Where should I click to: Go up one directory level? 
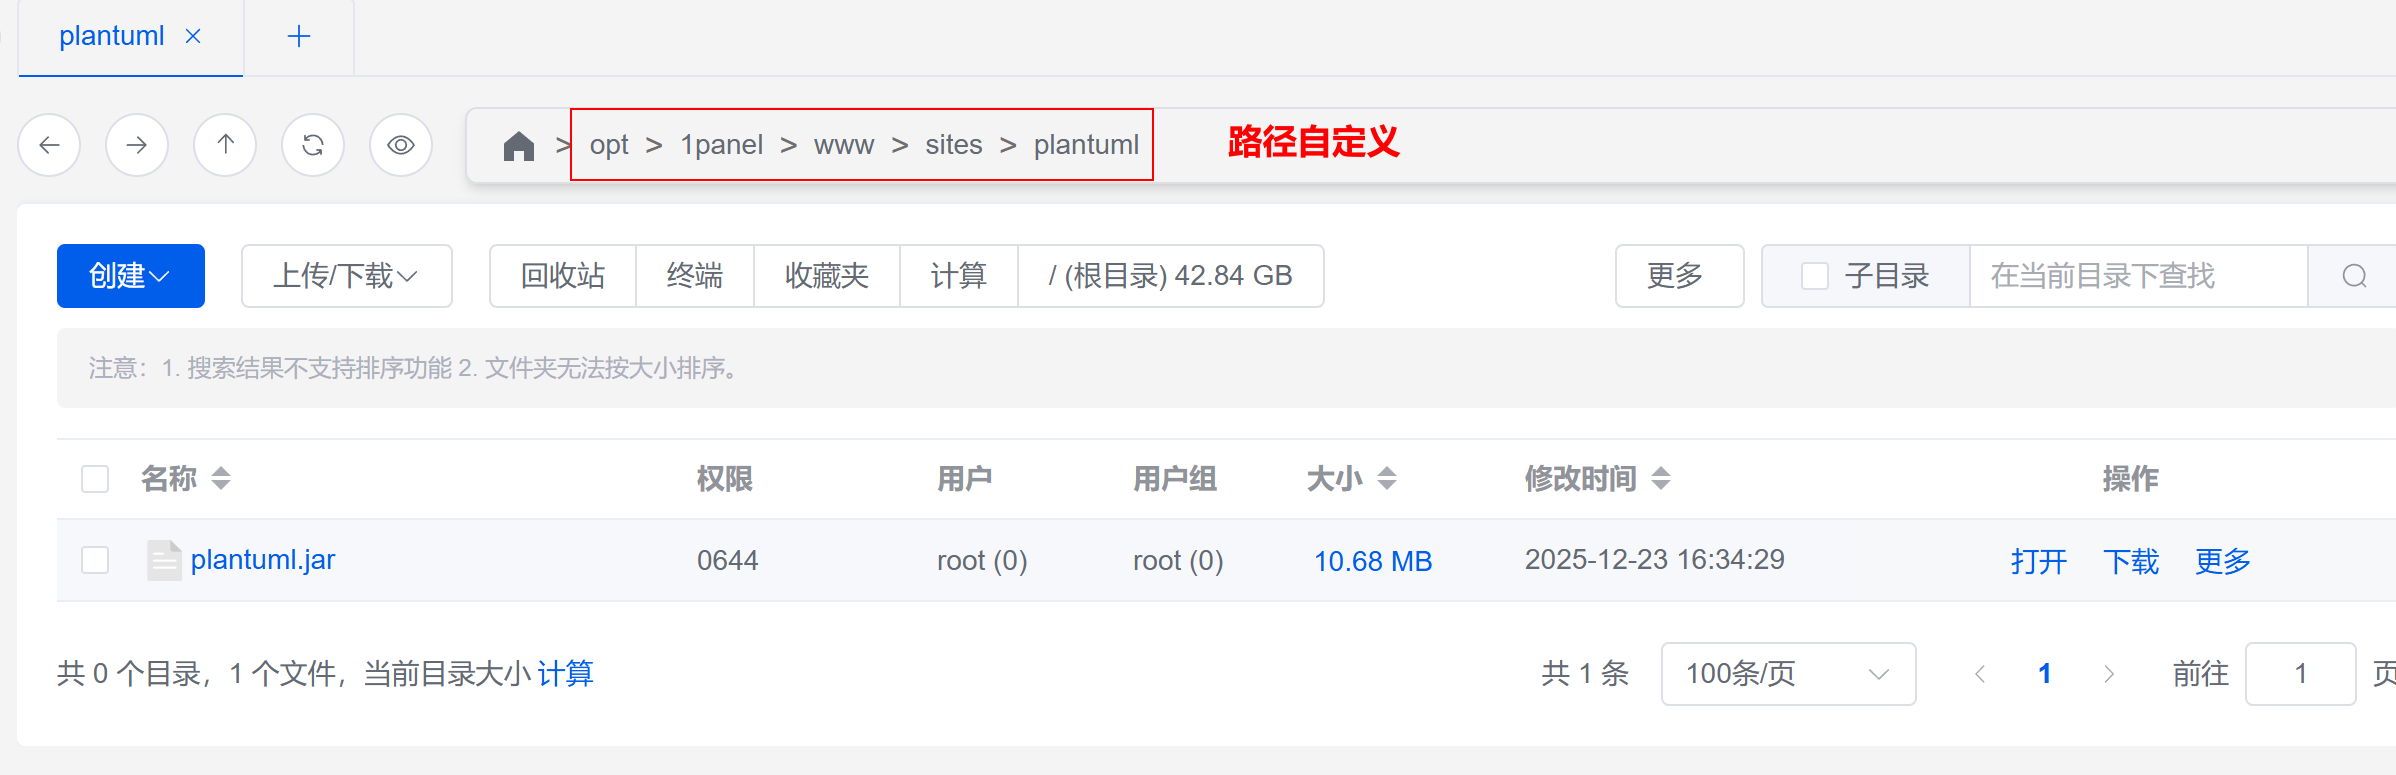pos(225,145)
